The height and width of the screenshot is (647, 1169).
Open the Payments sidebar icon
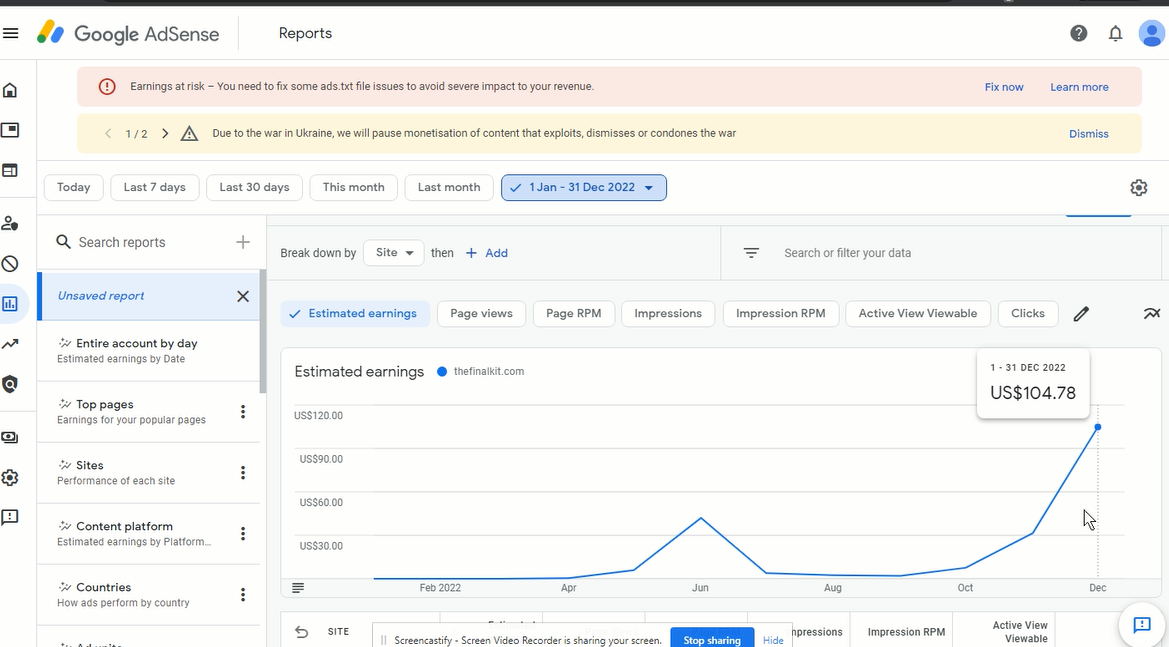[x=10, y=438]
